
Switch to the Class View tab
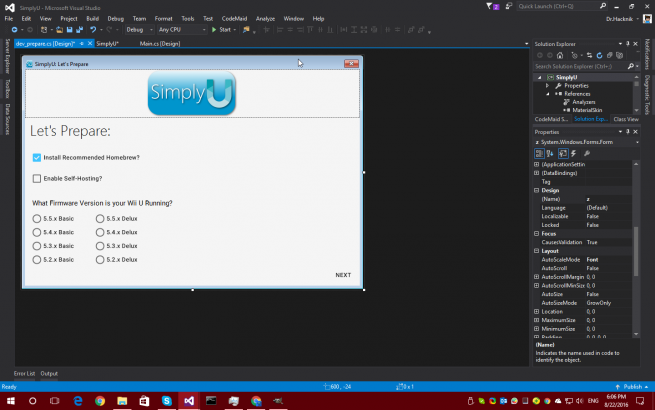[x=626, y=120]
